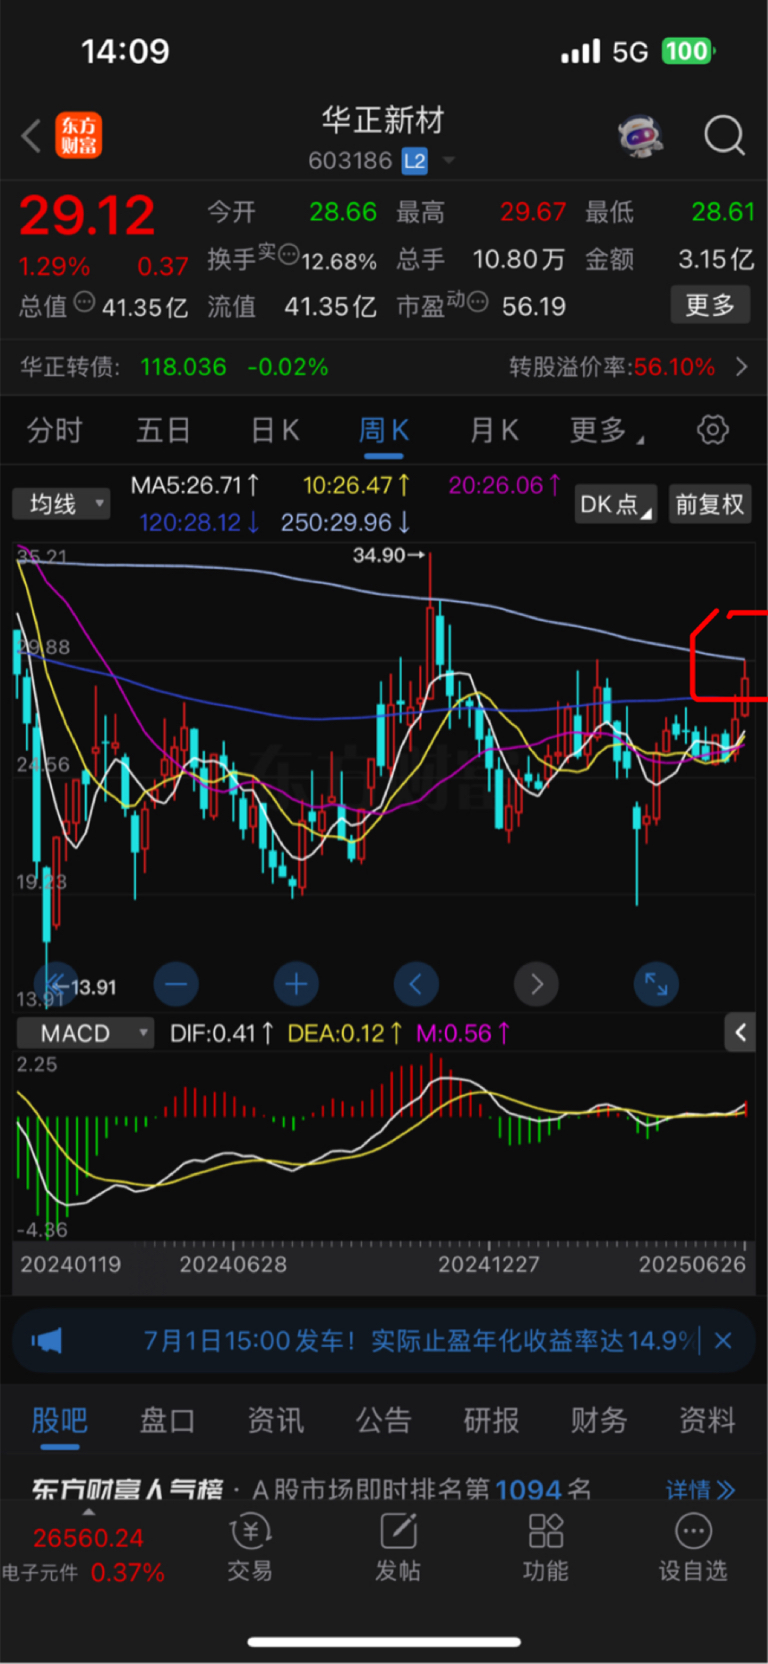
Task: Tap the battery 100 indicator
Action: [x=687, y=51]
